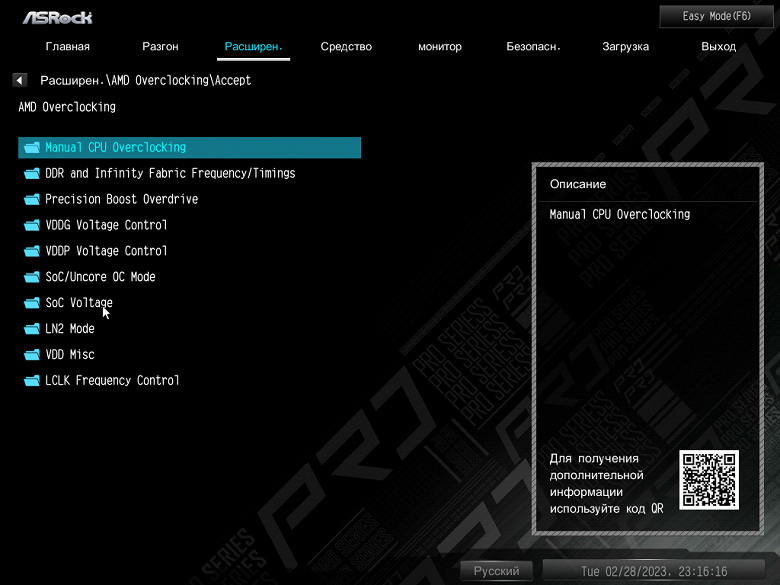Switch to the монитор tab
The width and height of the screenshot is (780, 585).
point(440,47)
